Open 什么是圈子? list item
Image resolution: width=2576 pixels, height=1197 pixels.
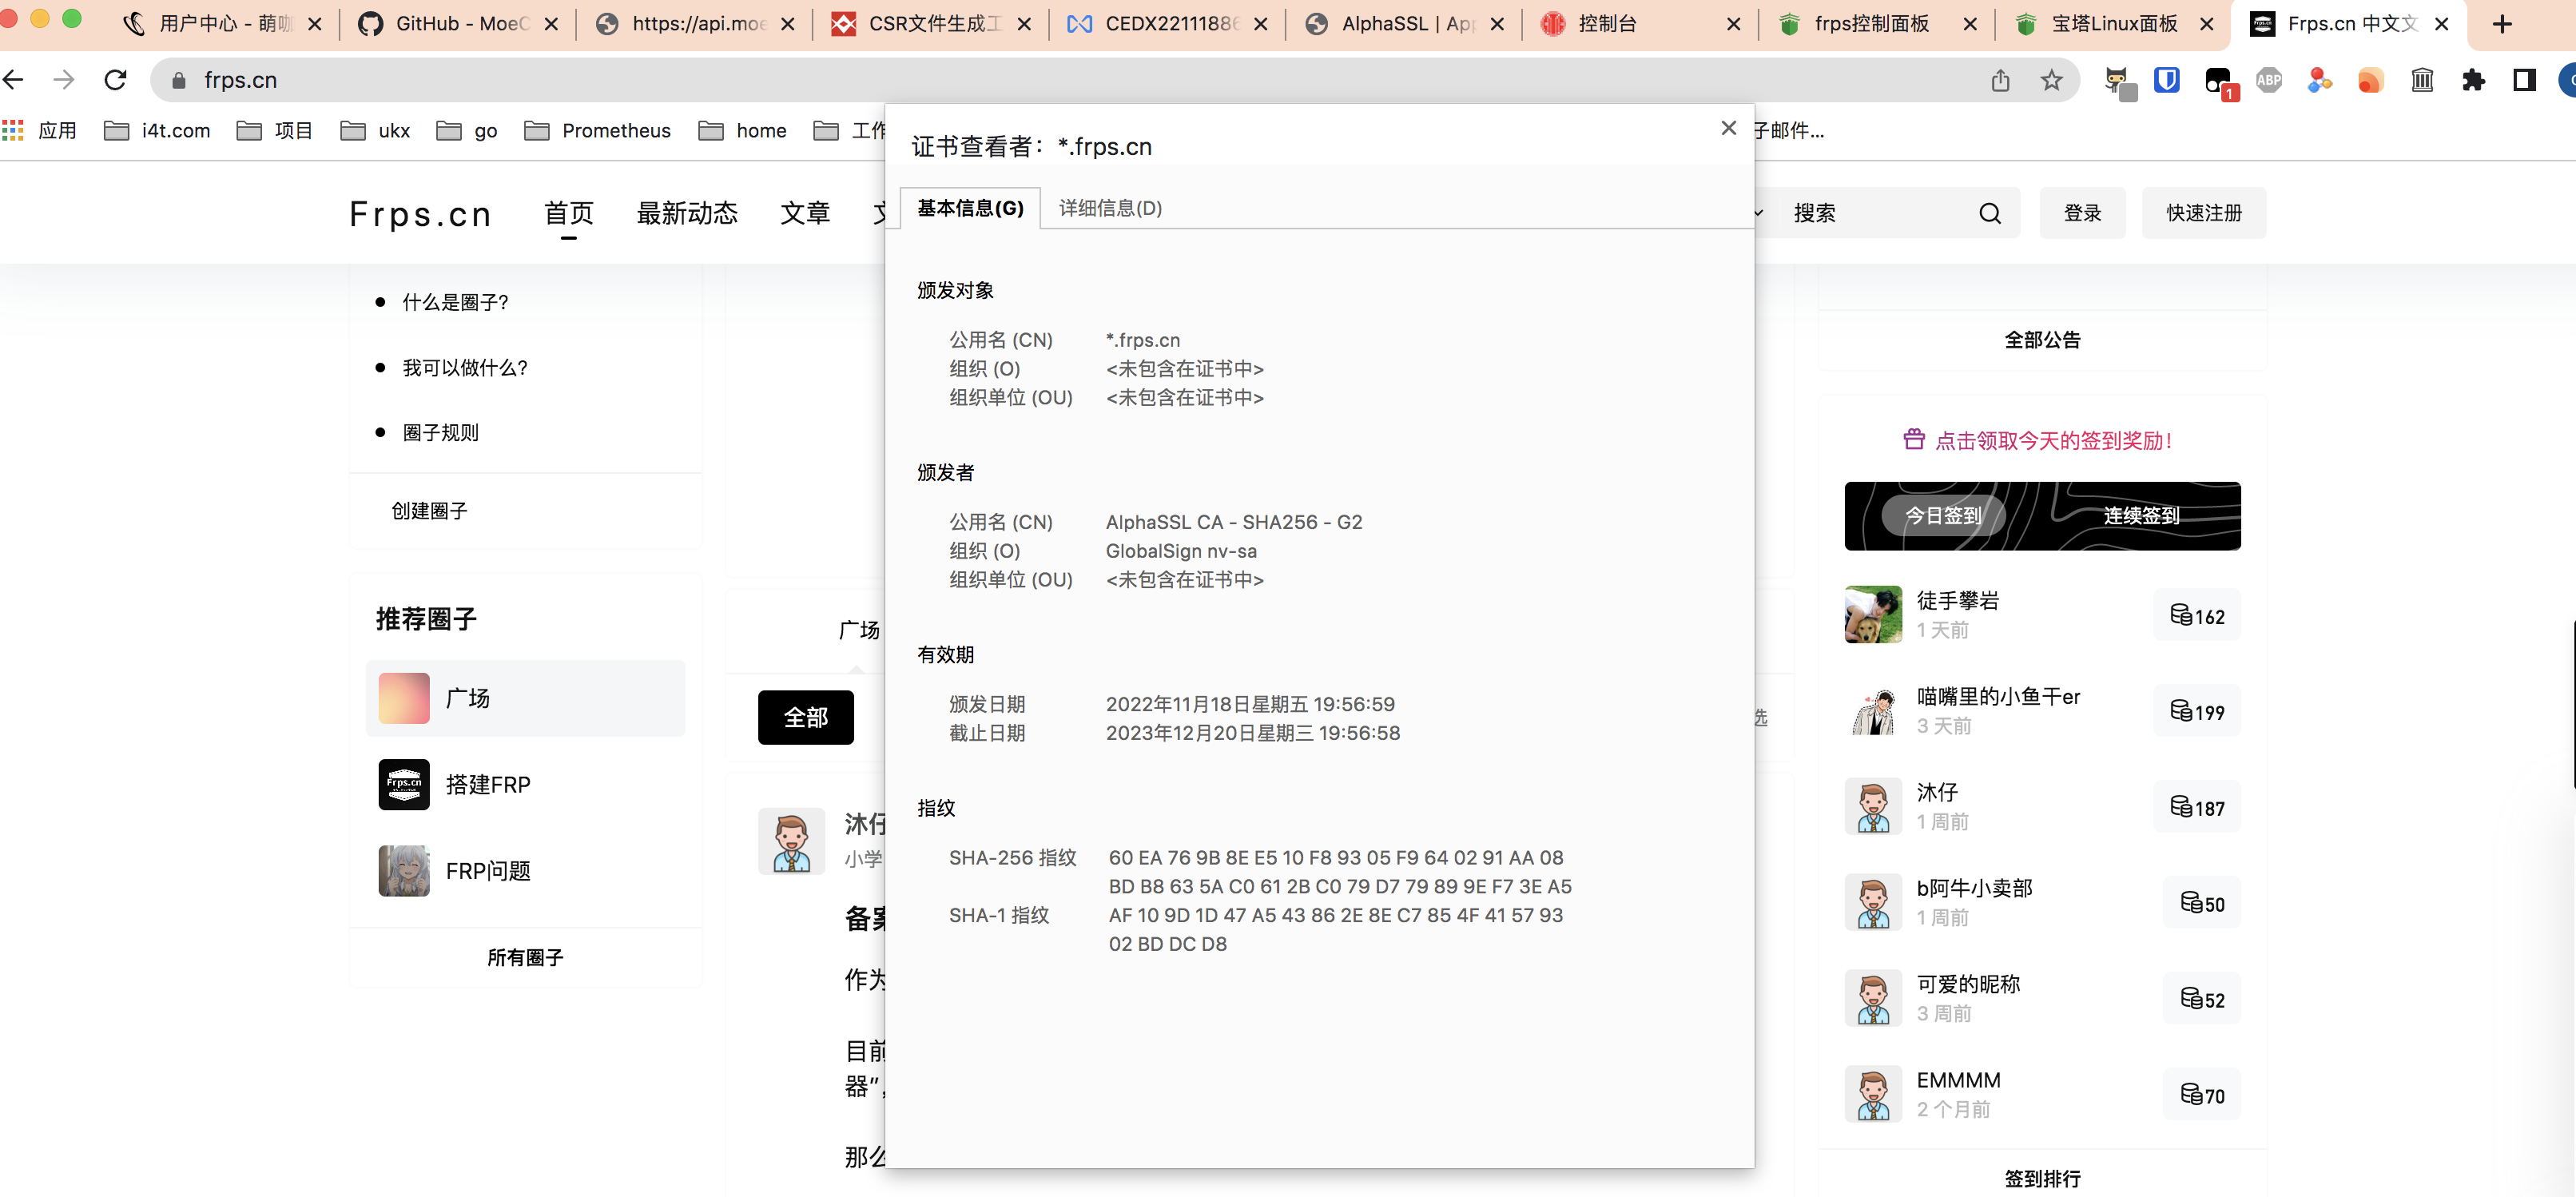455,302
